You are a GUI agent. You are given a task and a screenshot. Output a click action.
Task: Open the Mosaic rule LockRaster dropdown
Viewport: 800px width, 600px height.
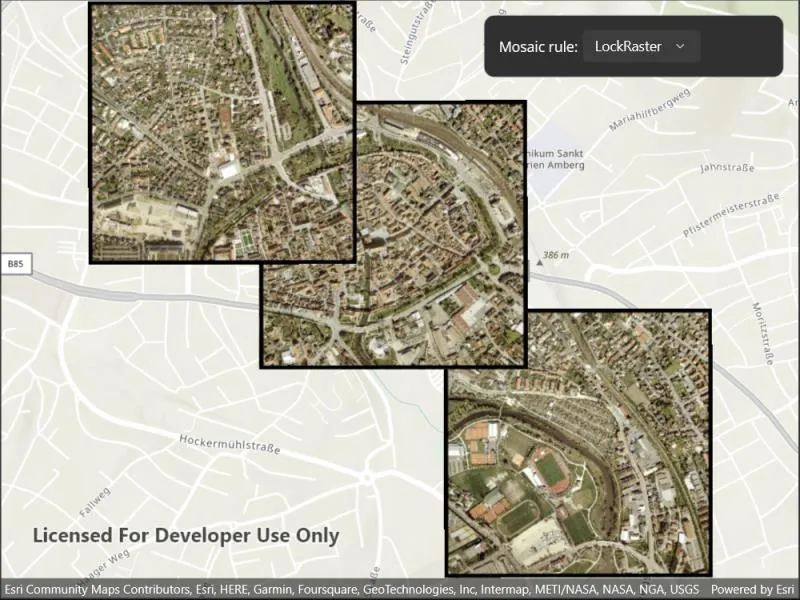coord(641,46)
